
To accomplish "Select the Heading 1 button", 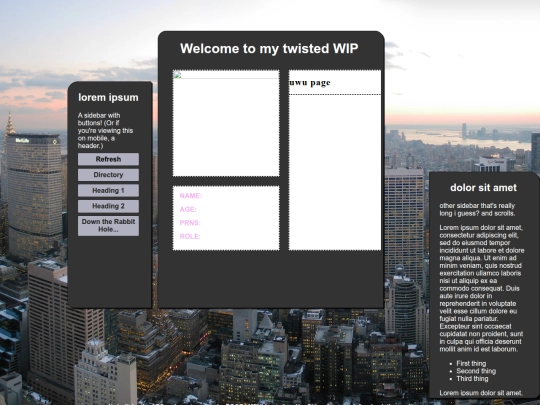I will point(108,190).
